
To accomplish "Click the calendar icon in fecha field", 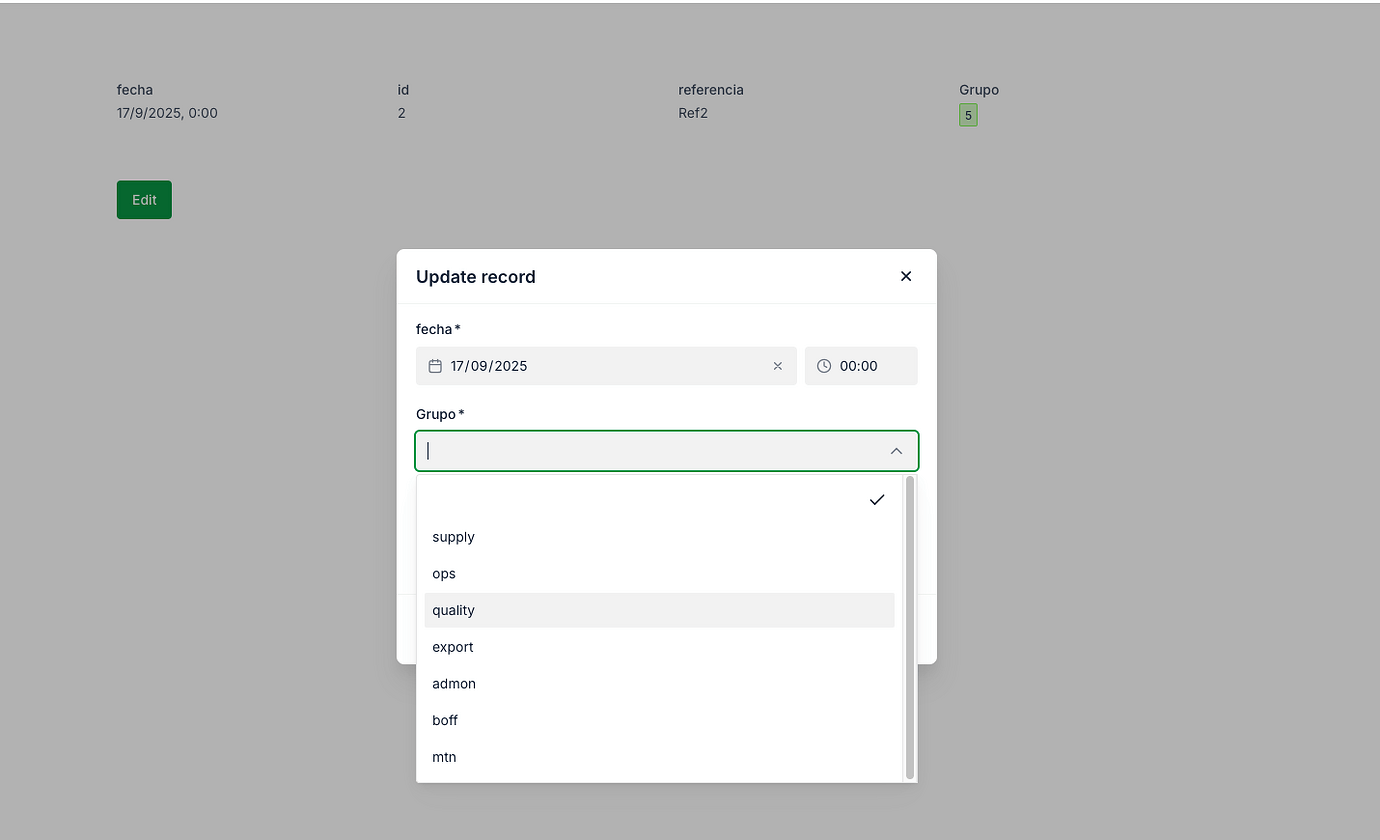I will click(435, 366).
